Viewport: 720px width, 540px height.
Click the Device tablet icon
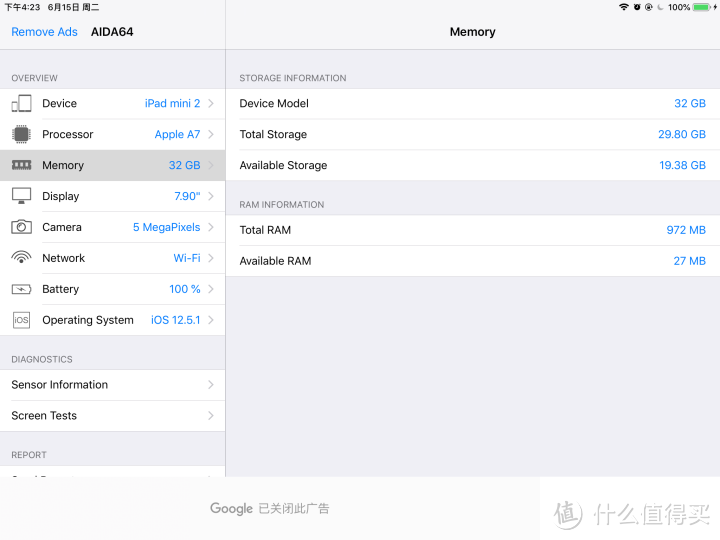click(x=21, y=103)
